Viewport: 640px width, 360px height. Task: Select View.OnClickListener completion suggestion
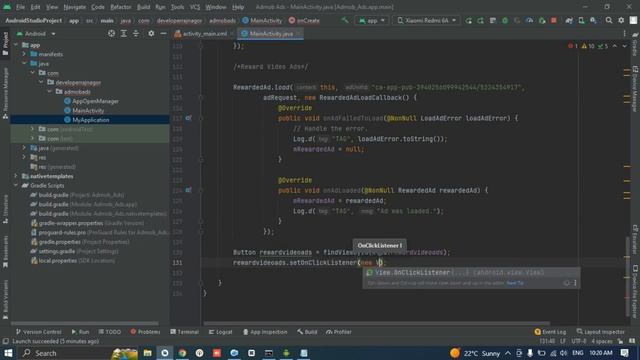click(471, 272)
